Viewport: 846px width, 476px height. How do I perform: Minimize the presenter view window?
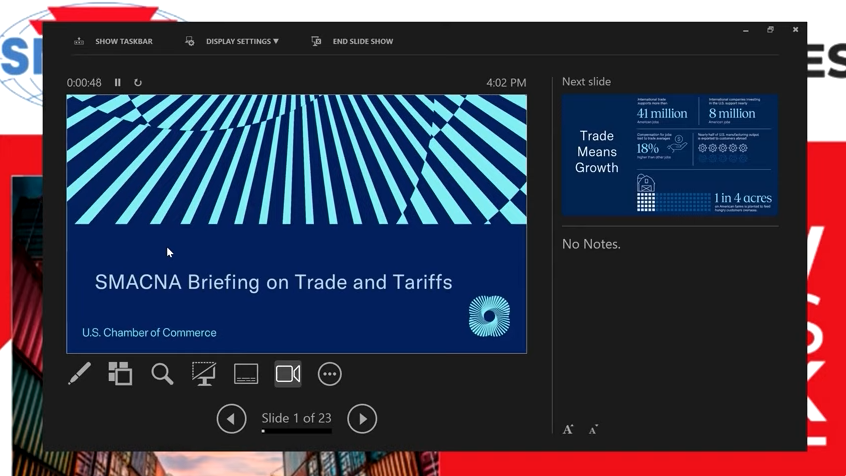coord(746,30)
